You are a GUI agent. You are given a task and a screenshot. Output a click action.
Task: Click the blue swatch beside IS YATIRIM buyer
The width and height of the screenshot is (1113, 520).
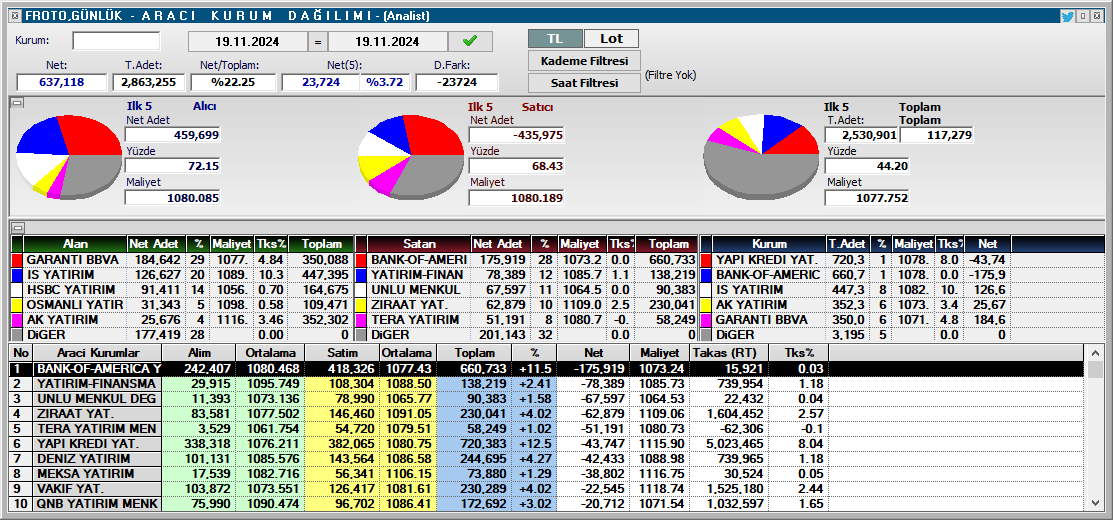(17, 275)
